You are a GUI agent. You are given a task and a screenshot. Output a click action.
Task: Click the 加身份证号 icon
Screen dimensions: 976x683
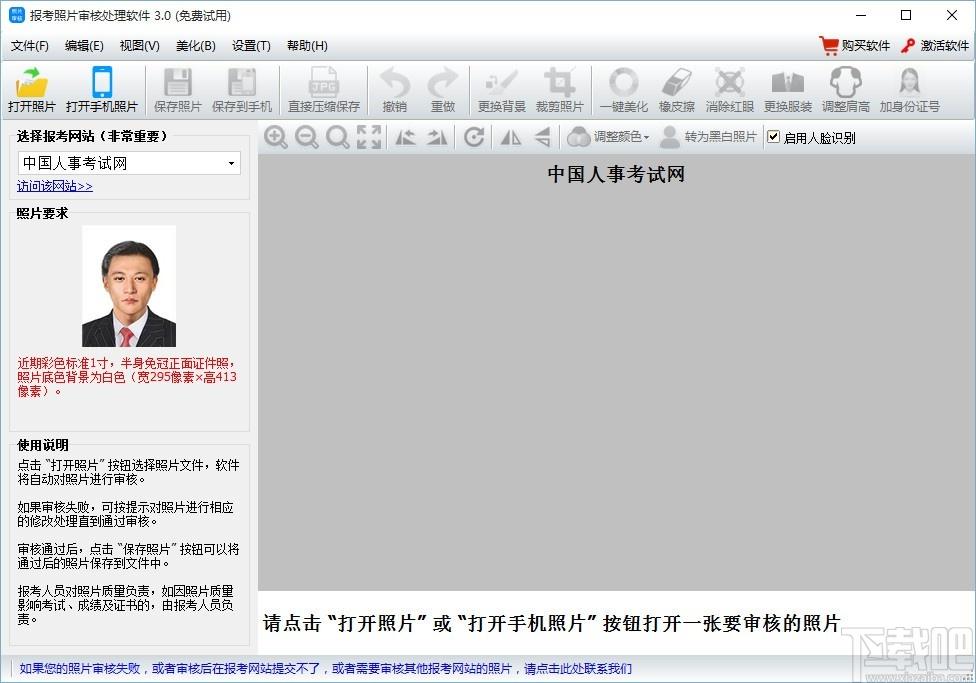(x=909, y=82)
